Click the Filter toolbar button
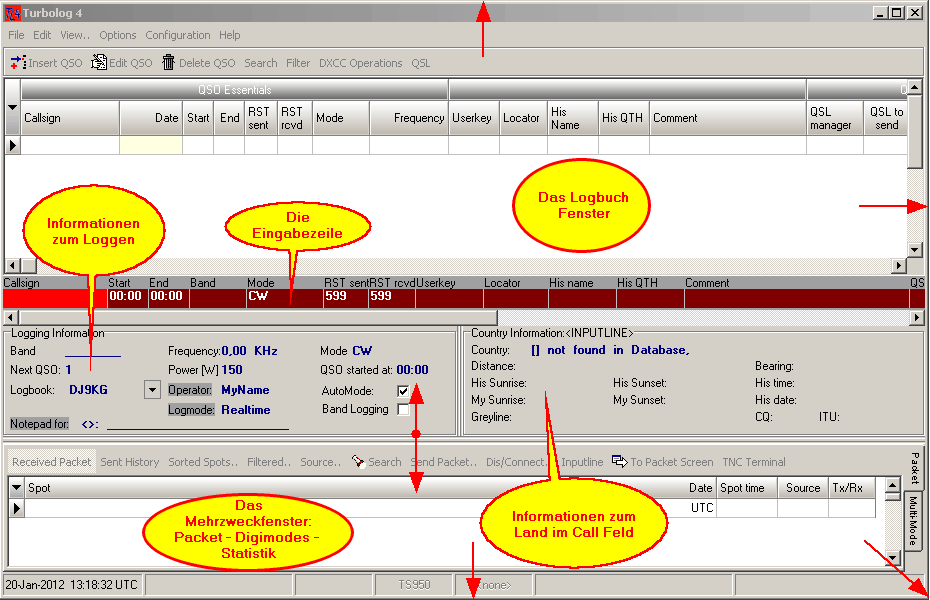This screenshot has width=930, height=600. click(298, 63)
